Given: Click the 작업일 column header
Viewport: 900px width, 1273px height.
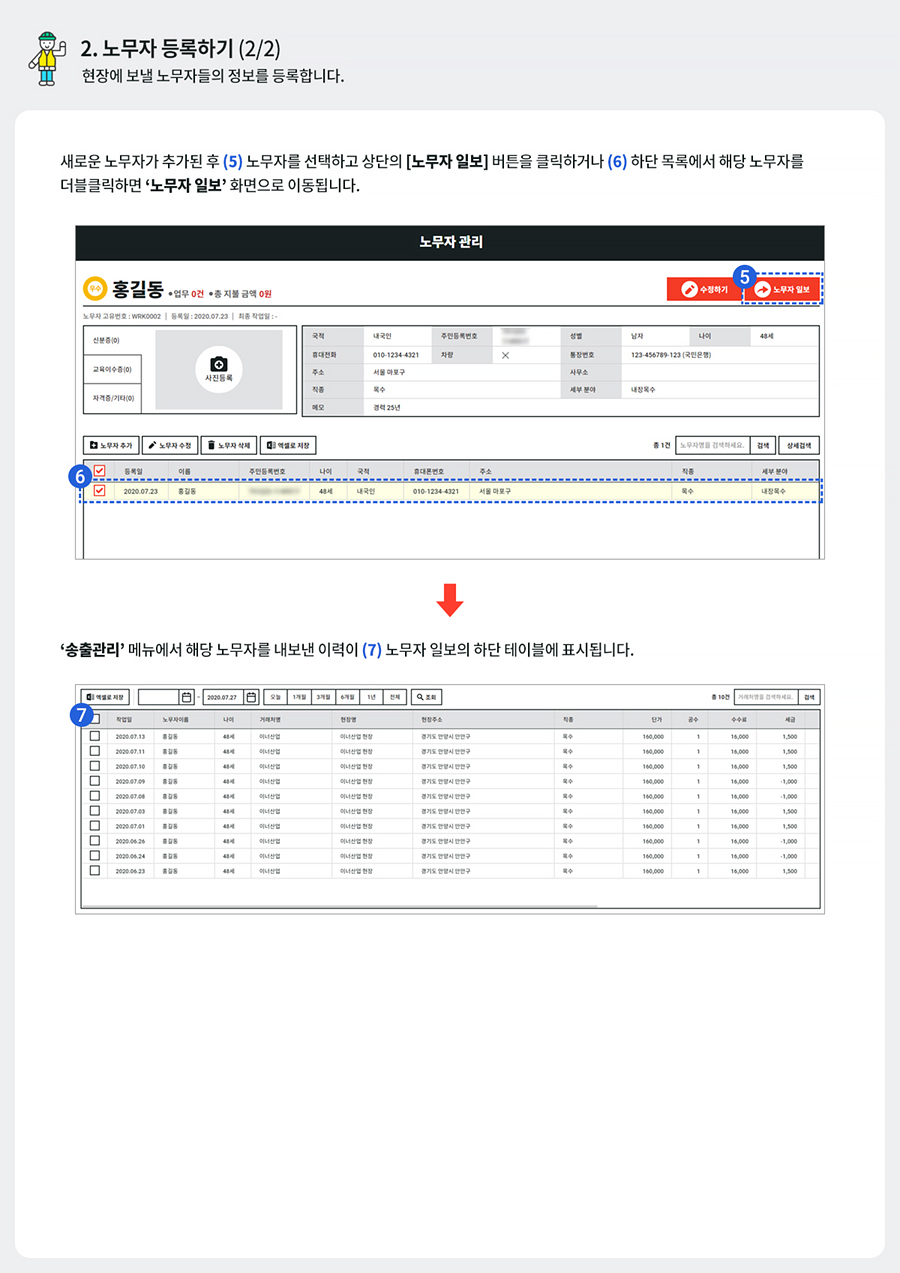Looking at the screenshot, I should point(125,719).
